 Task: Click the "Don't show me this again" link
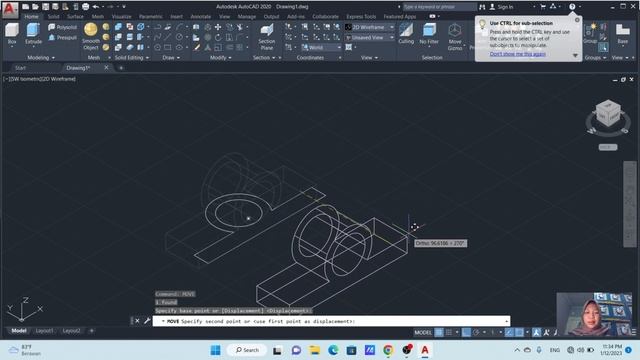pyautogui.click(x=517, y=54)
